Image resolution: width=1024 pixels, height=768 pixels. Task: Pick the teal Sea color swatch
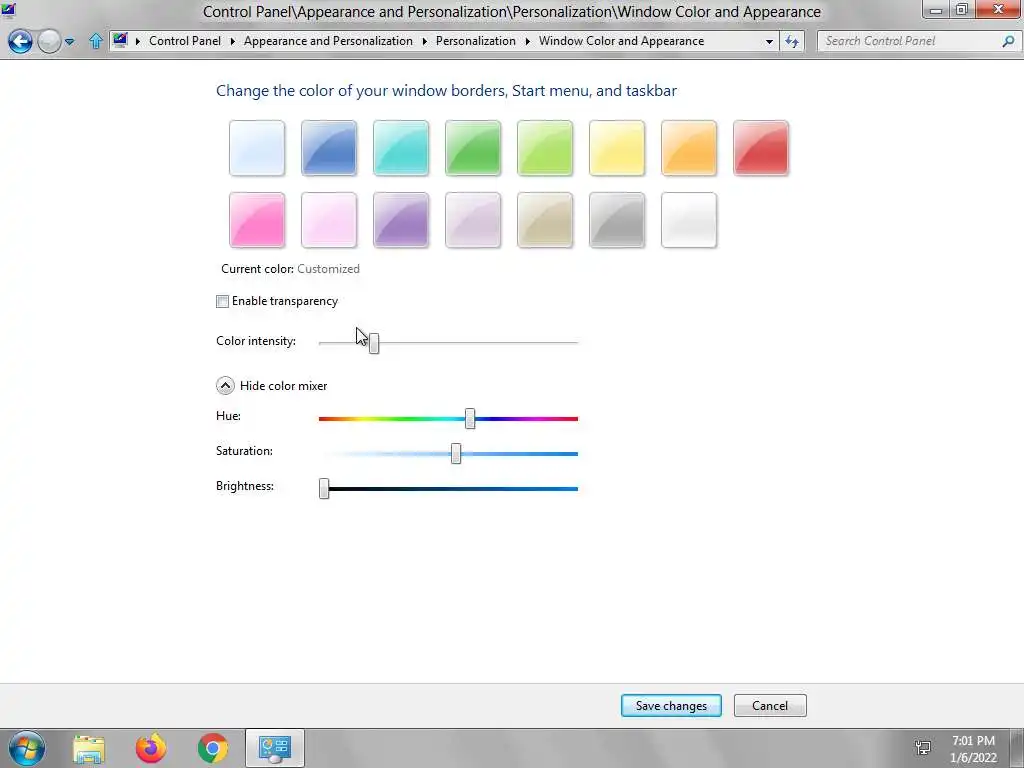pos(401,148)
